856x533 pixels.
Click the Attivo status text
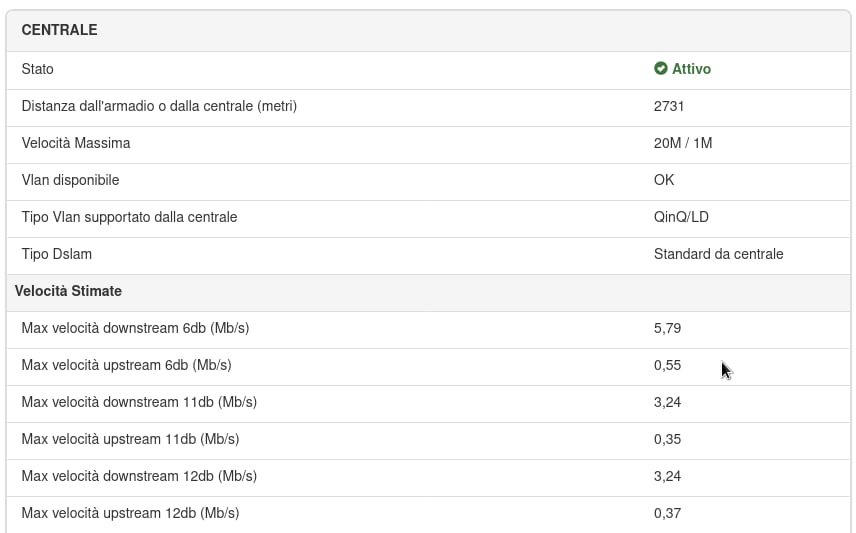pyautogui.click(x=691, y=69)
